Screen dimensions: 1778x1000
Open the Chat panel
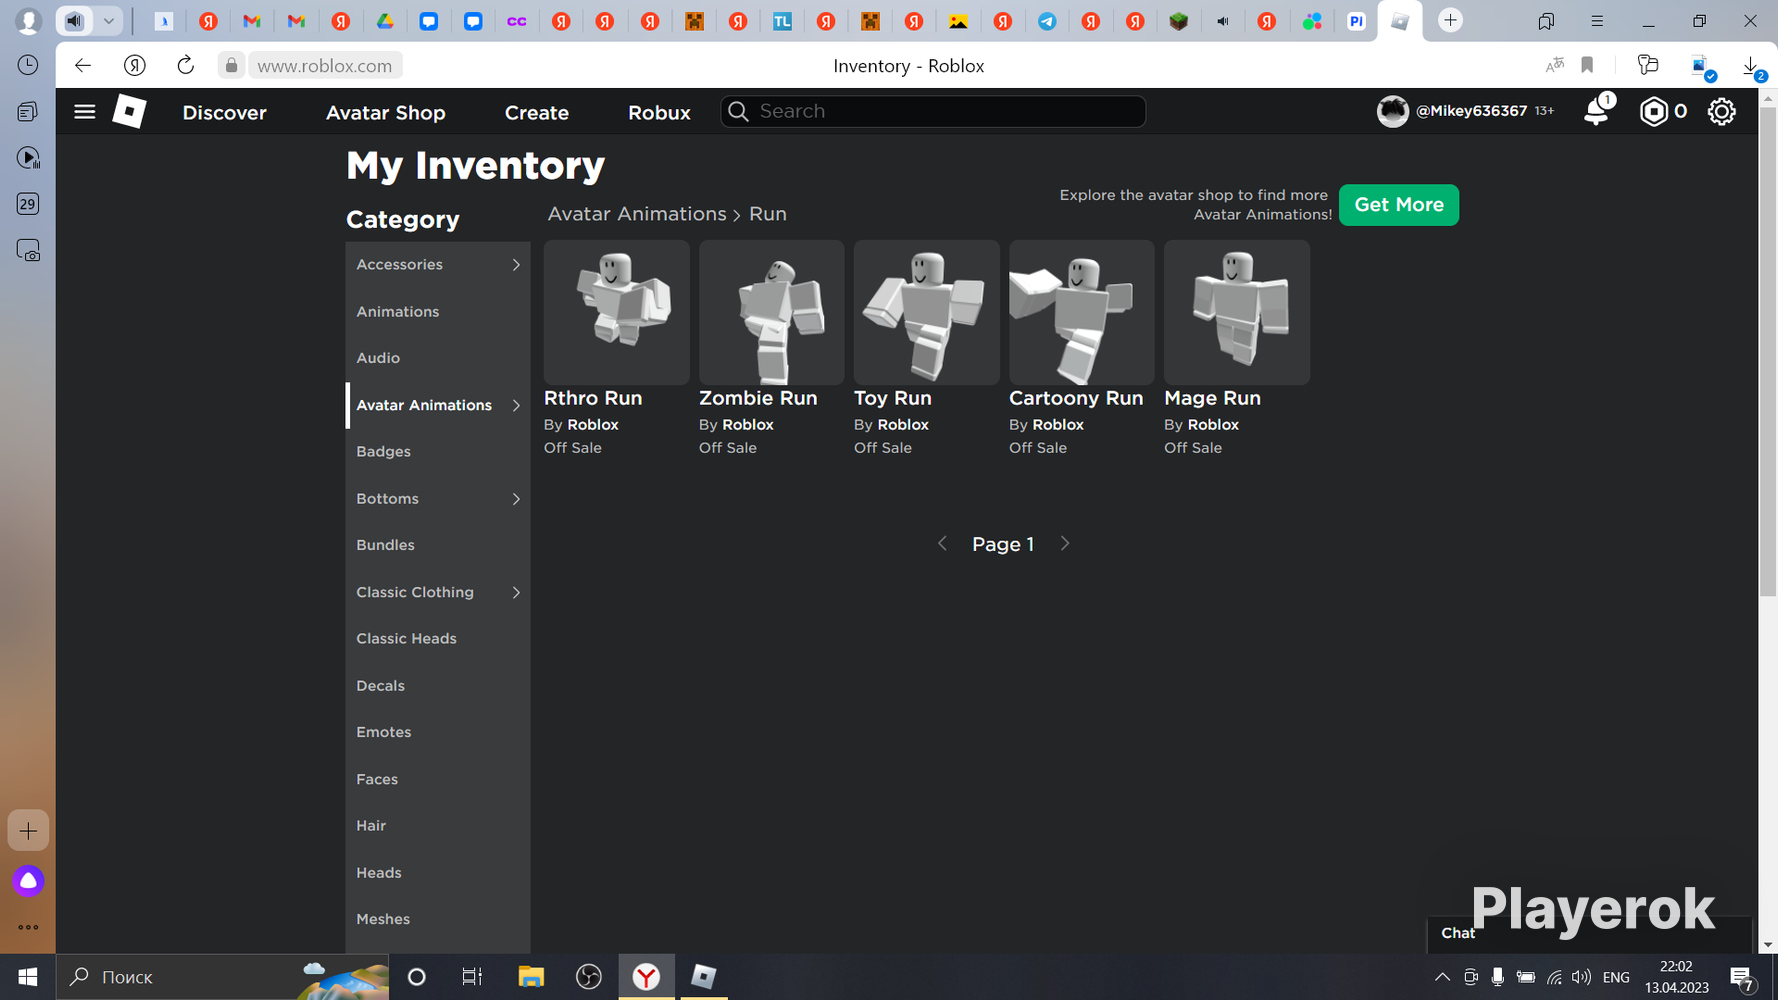pos(1589,934)
